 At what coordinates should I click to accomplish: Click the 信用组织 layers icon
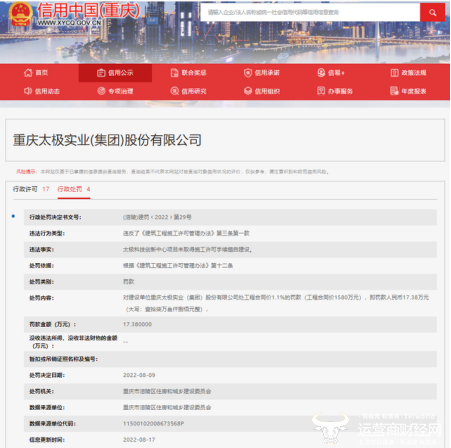[248, 91]
